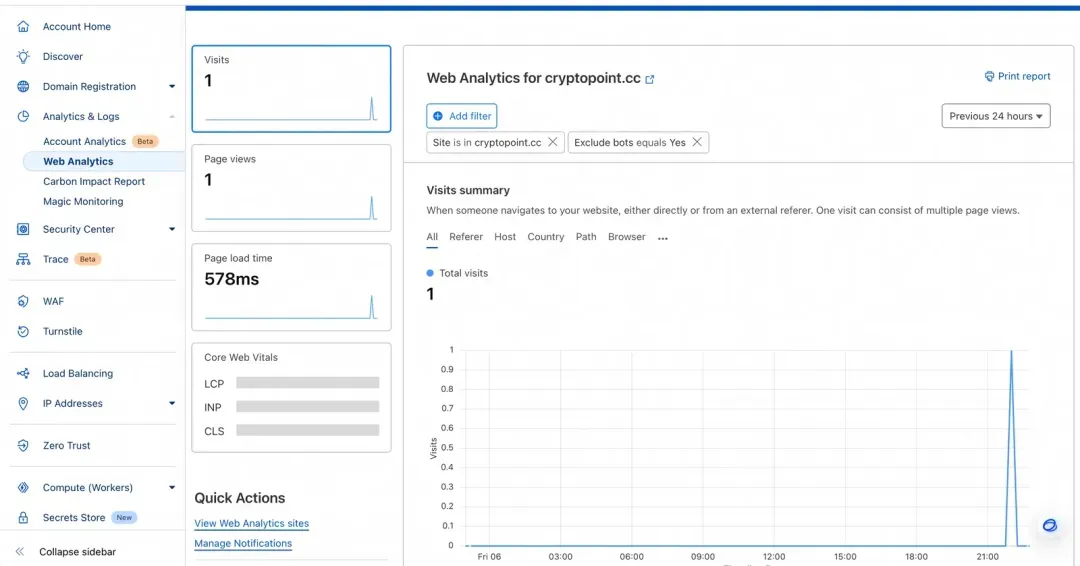Click the Secrets Store lock icon
Image resolution: width=1080 pixels, height=566 pixels.
point(23,518)
